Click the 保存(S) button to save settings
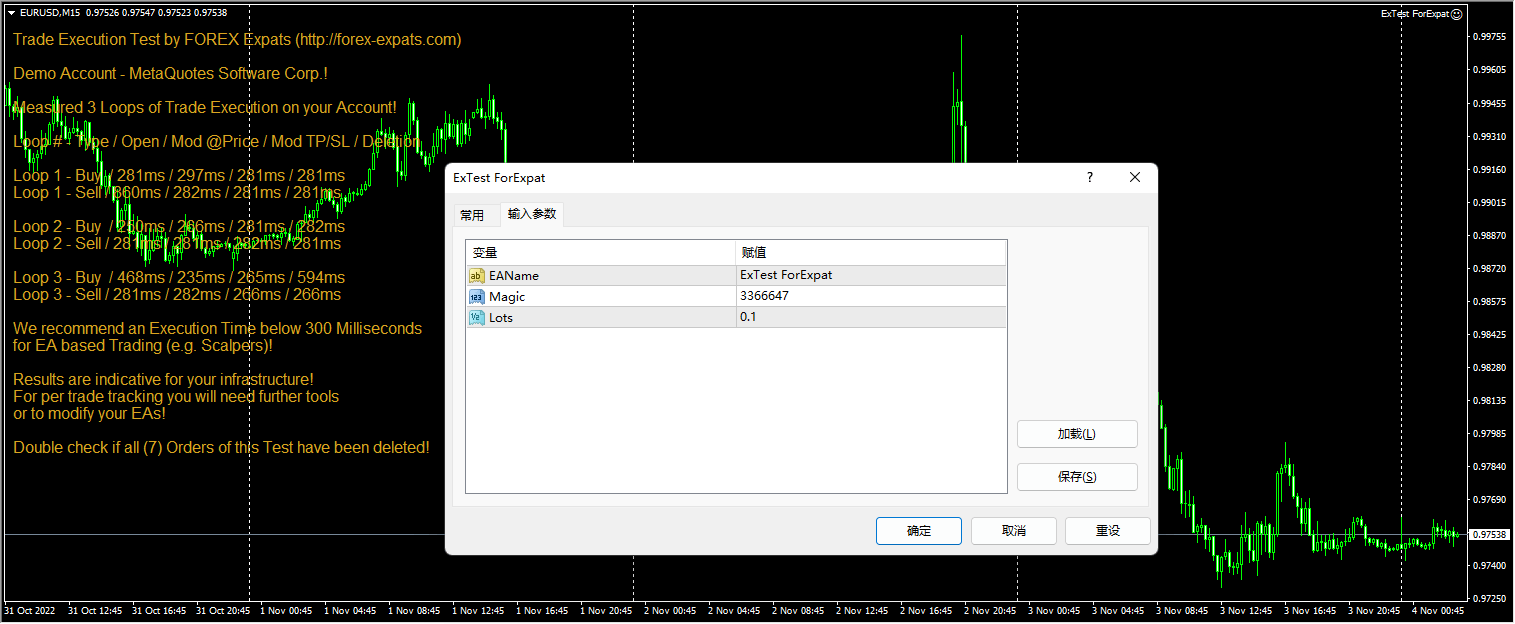1515x624 pixels. [1076, 477]
